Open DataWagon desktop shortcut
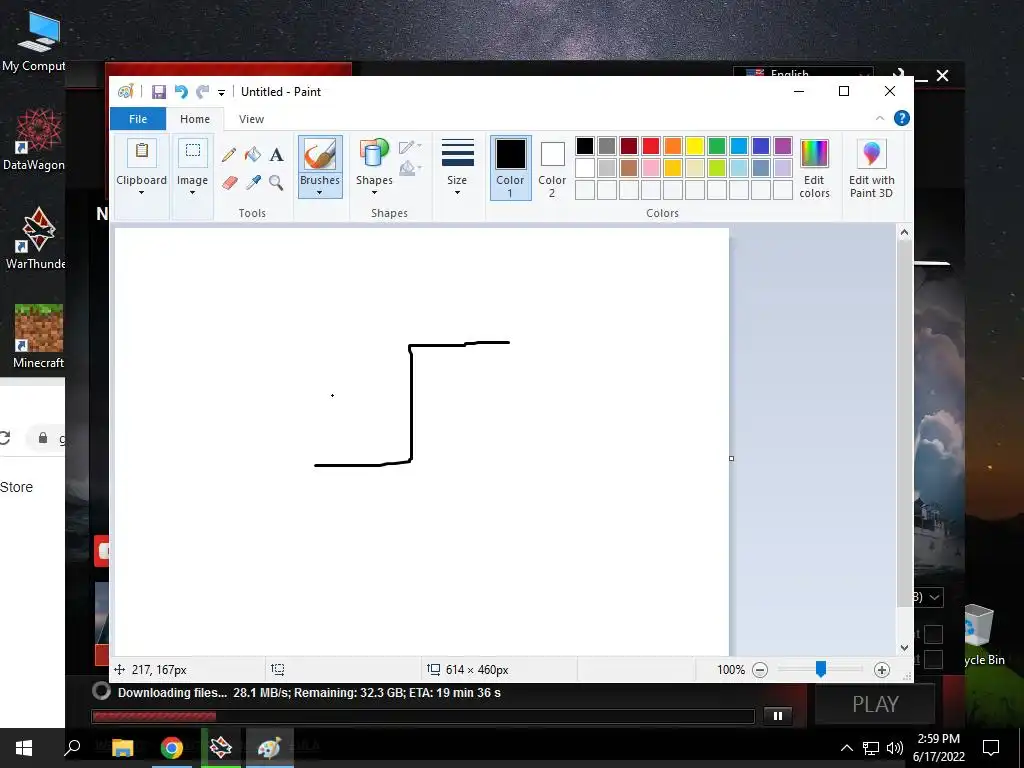The image size is (1024, 768). tap(34, 140)
